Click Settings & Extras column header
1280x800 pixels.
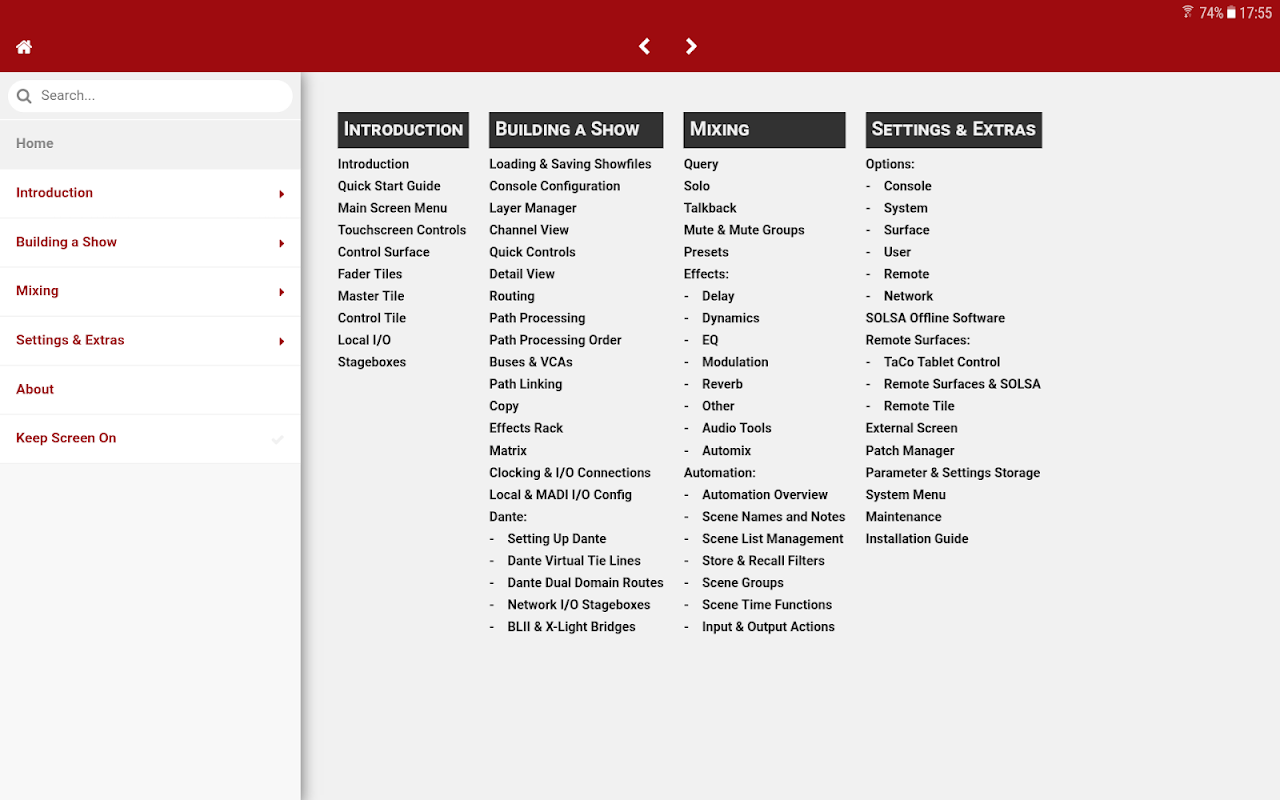pos(953,130)
